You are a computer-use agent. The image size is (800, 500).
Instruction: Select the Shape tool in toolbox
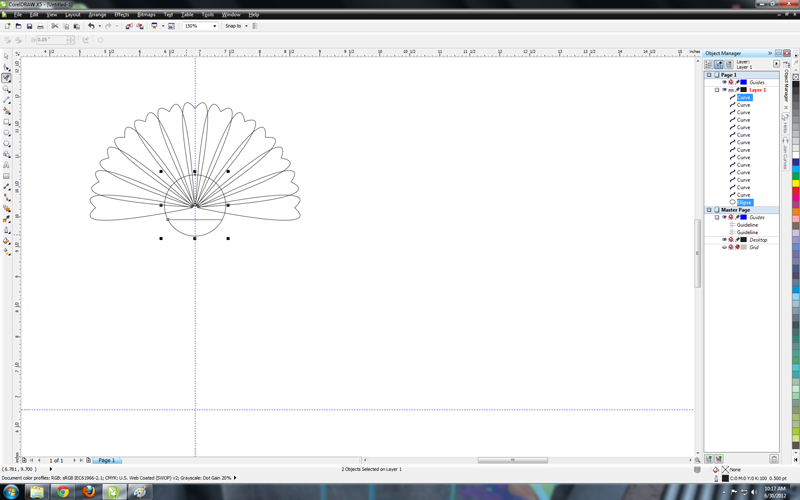[6, 67]
